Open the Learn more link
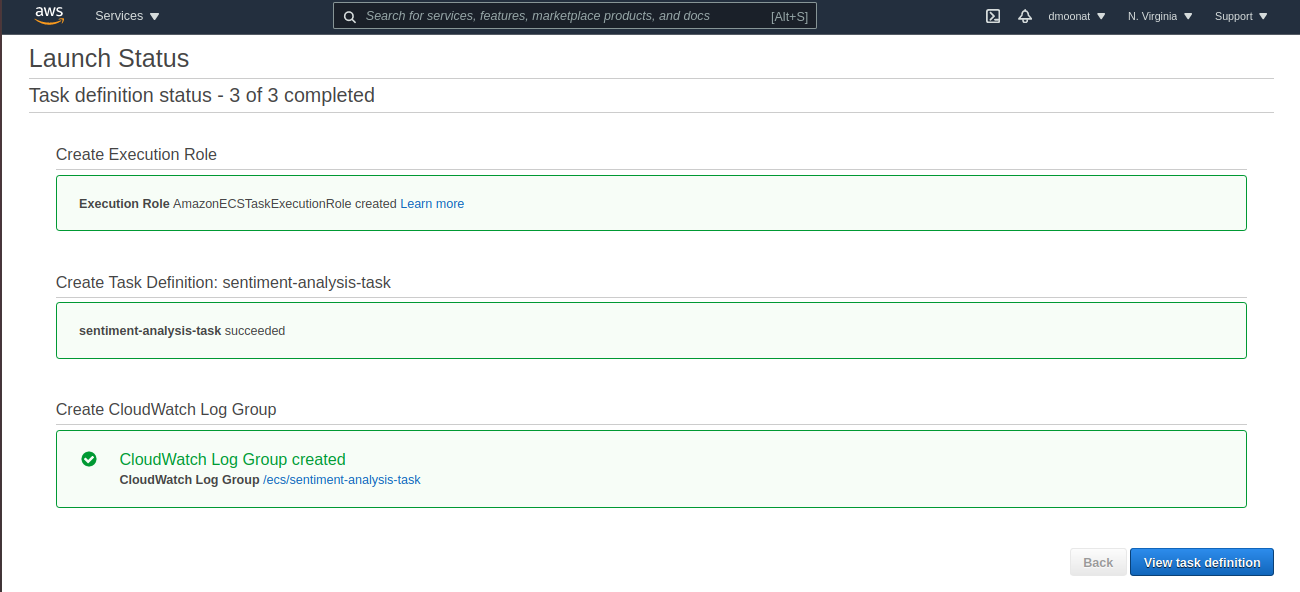Image resolution: width=1300 pixels, height=592 pixels. [x=432, y=203]
